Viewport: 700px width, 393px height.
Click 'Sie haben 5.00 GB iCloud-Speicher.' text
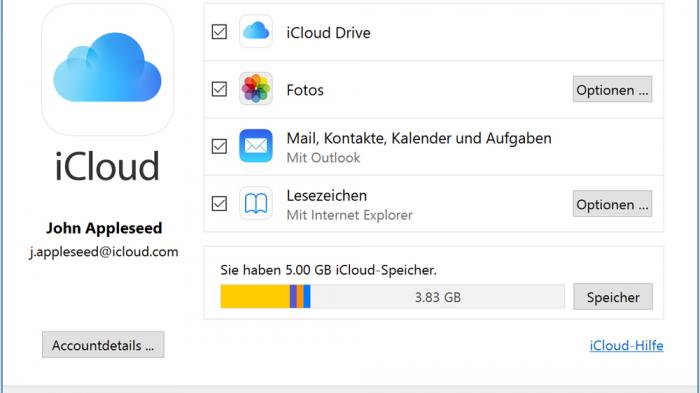point(329,270)
